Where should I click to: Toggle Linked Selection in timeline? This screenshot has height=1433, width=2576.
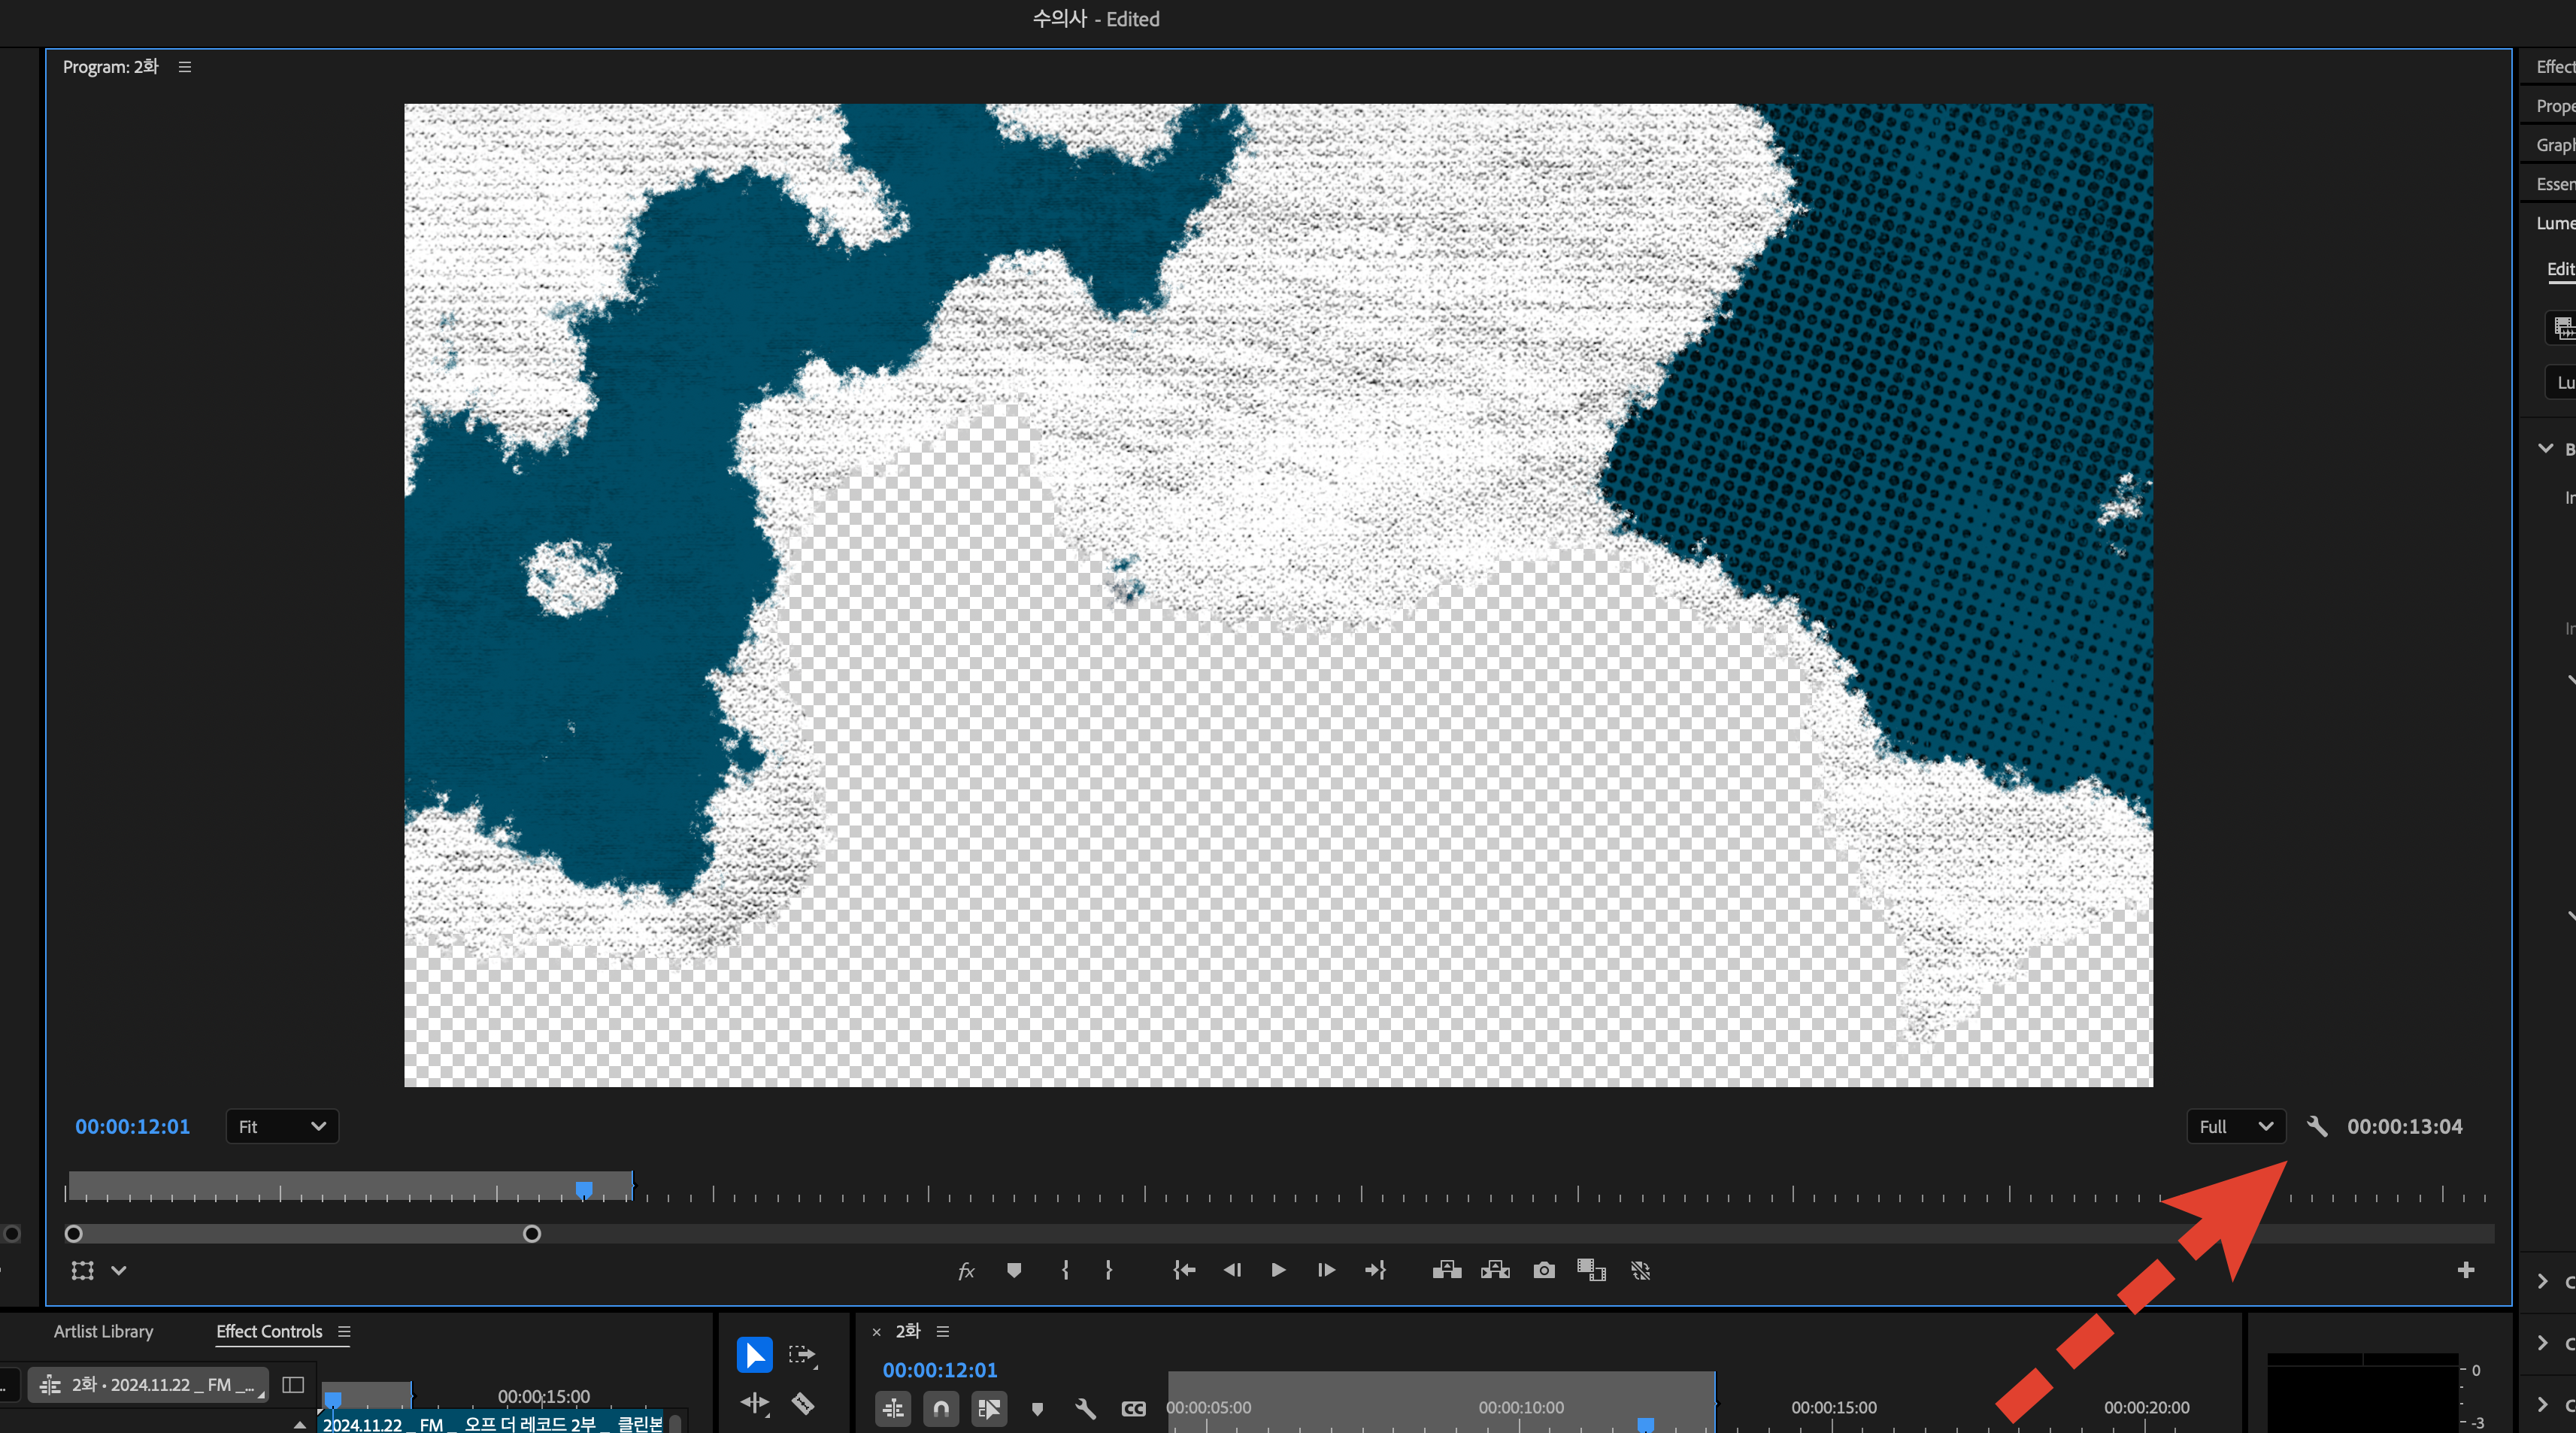[989, 1408]
